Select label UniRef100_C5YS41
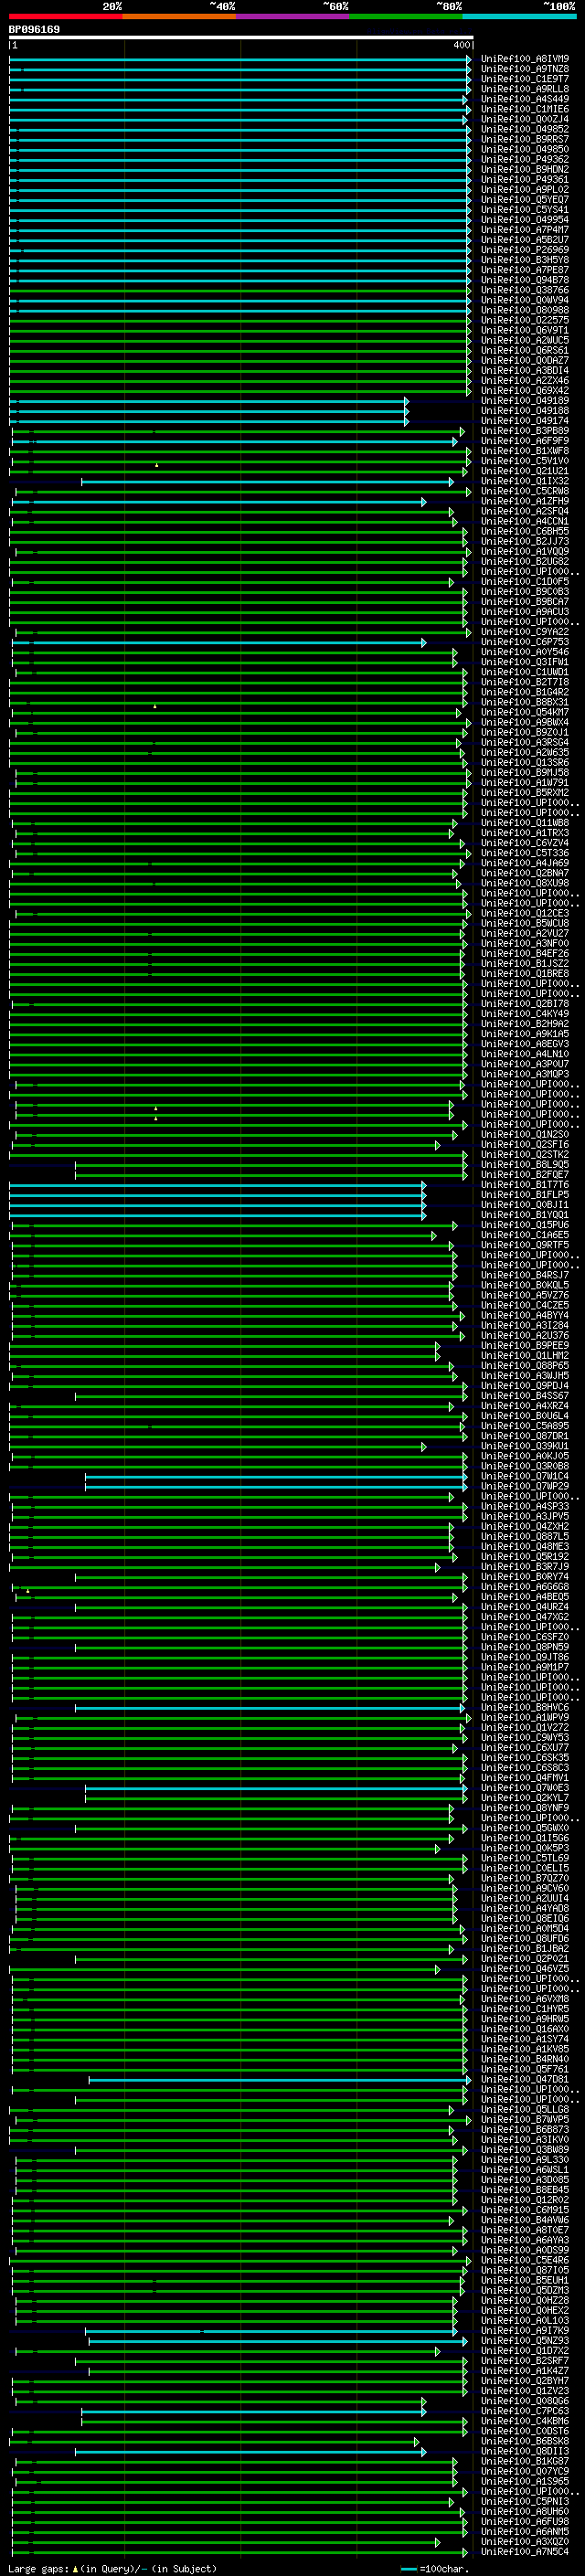The height and width of the screenshot is (2576, 585). (525, 210)
